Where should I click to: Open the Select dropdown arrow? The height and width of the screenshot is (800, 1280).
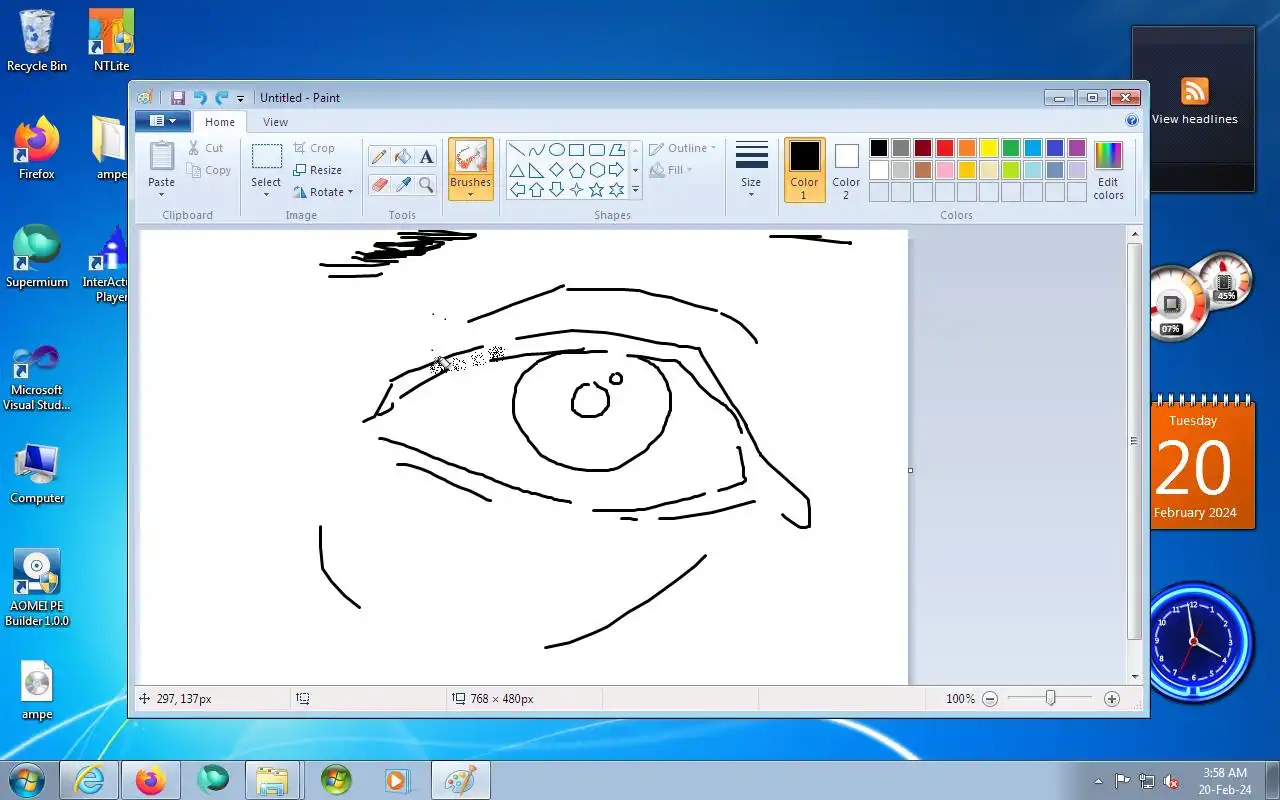coord(266,194)
